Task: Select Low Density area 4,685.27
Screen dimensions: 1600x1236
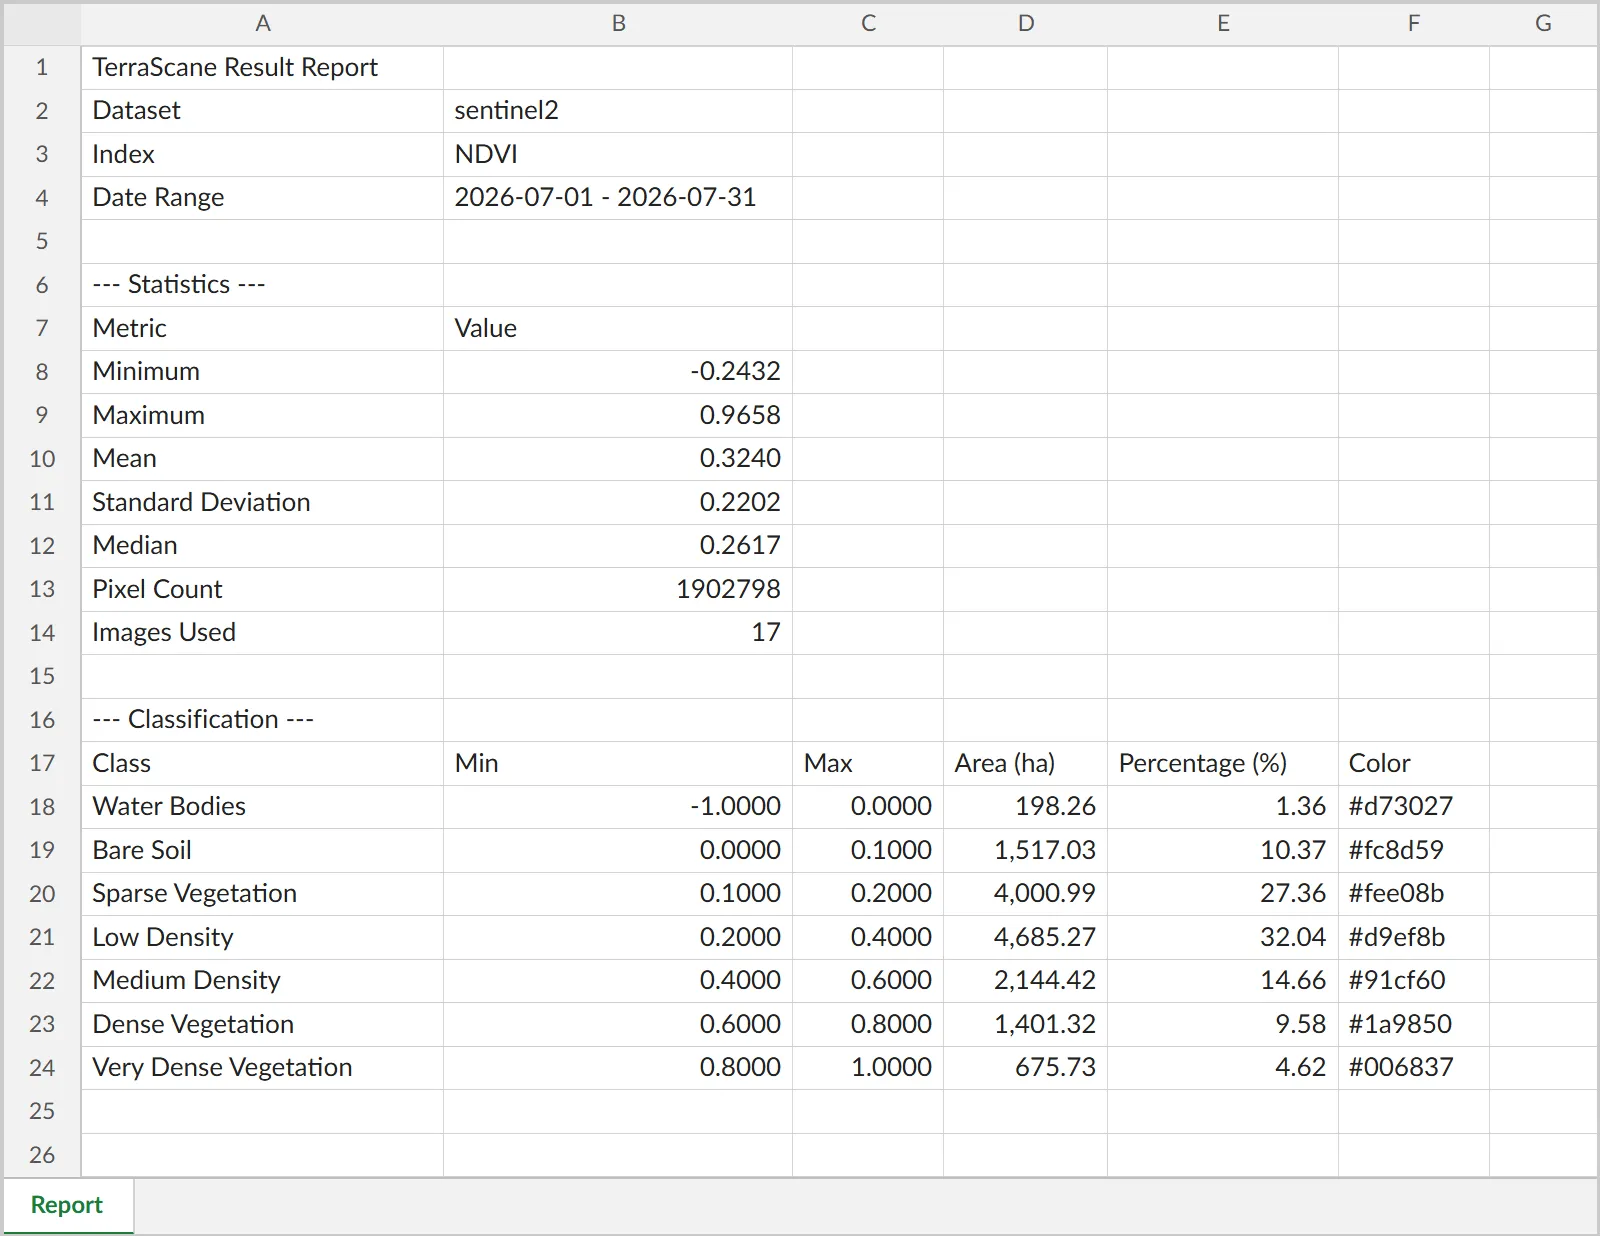Action: 1025,937
